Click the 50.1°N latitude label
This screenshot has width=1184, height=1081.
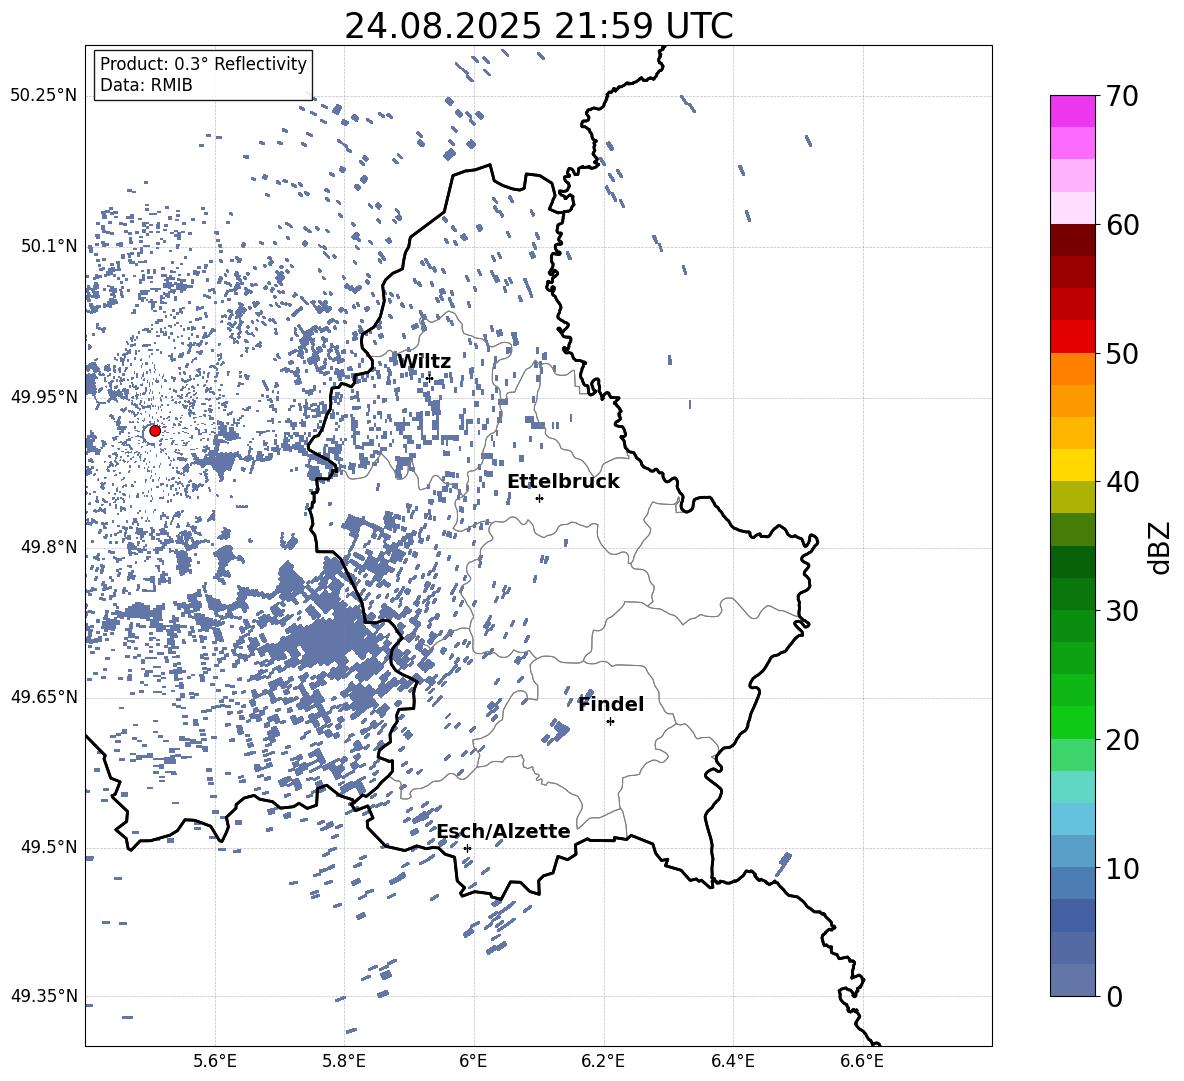[49, 246]
